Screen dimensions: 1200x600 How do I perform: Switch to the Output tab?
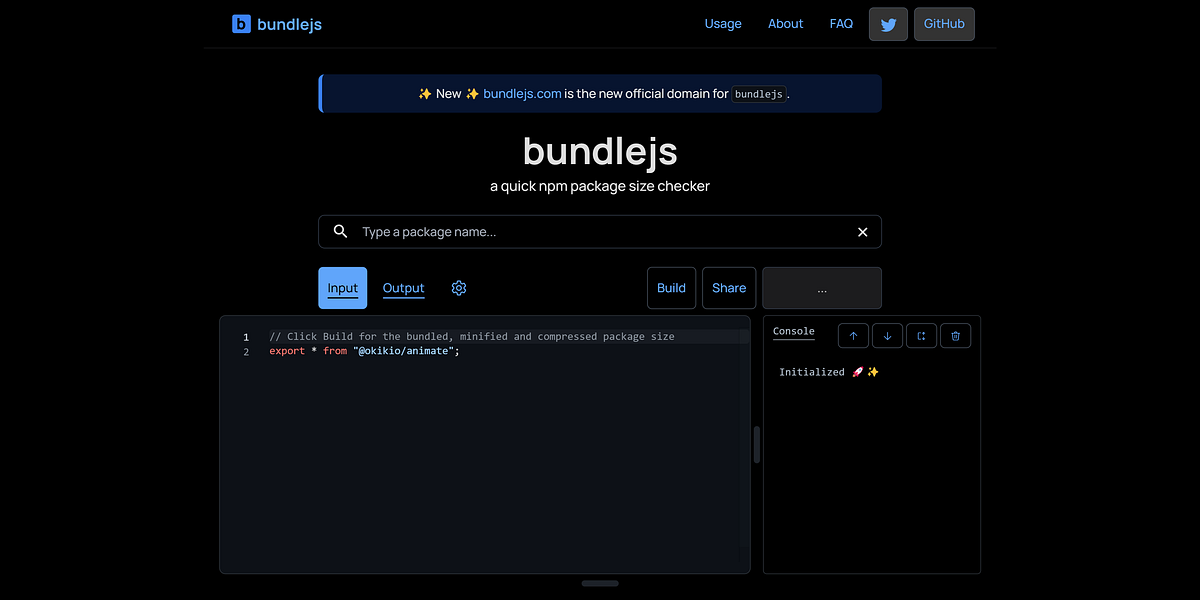click(x=403, y=288)
